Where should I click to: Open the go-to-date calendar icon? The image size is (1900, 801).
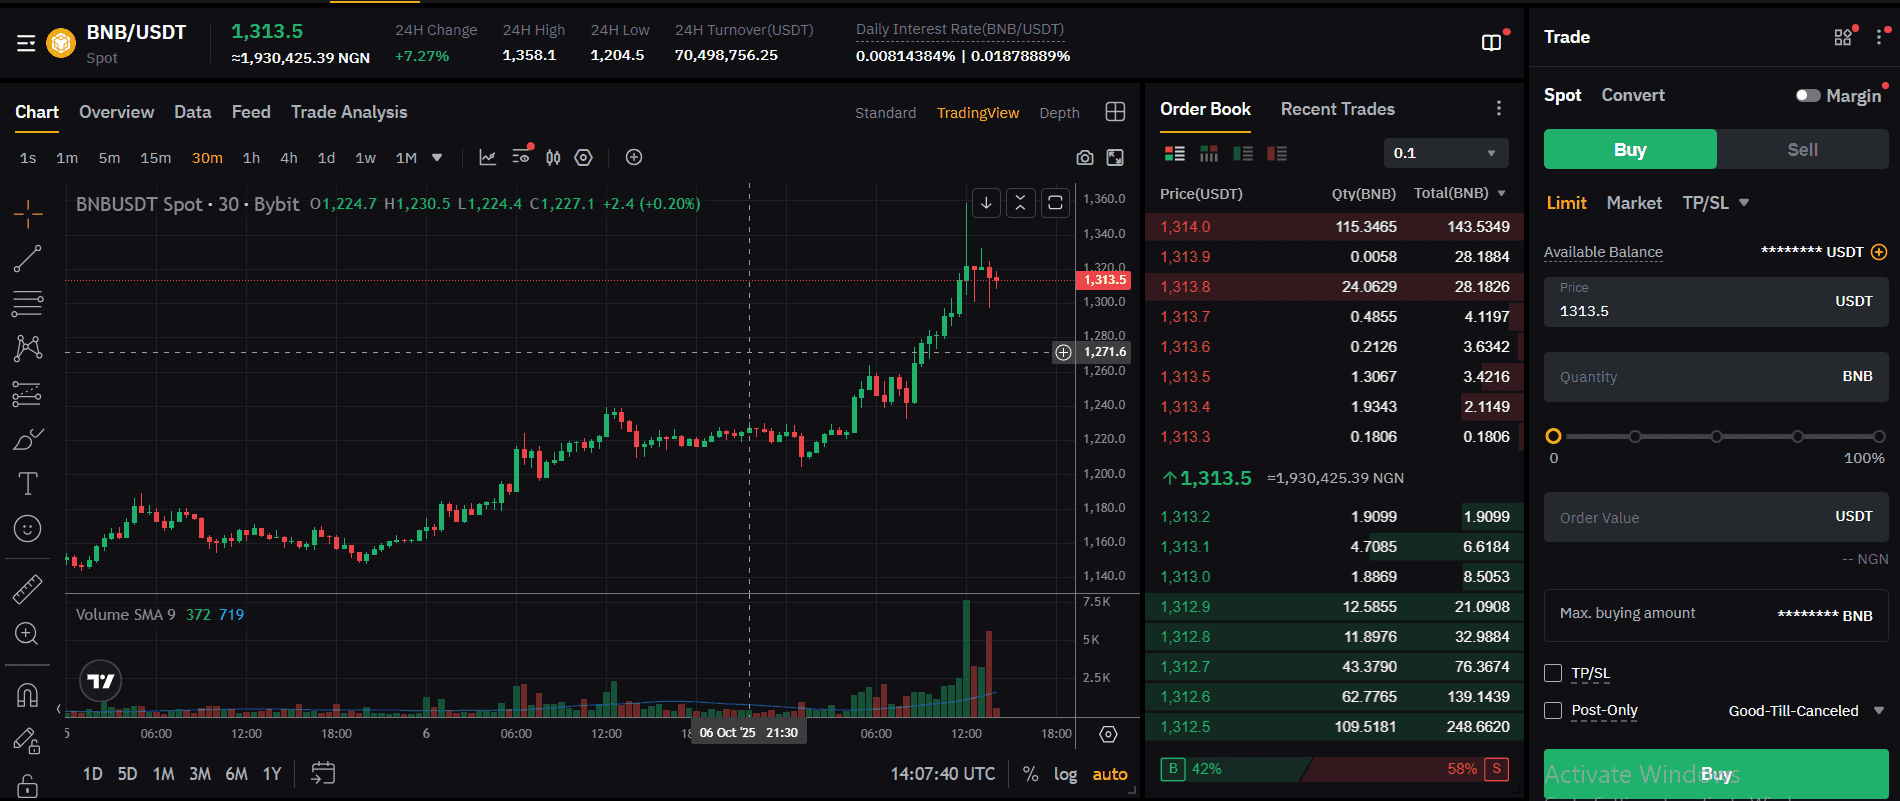(x=323, y=773)
